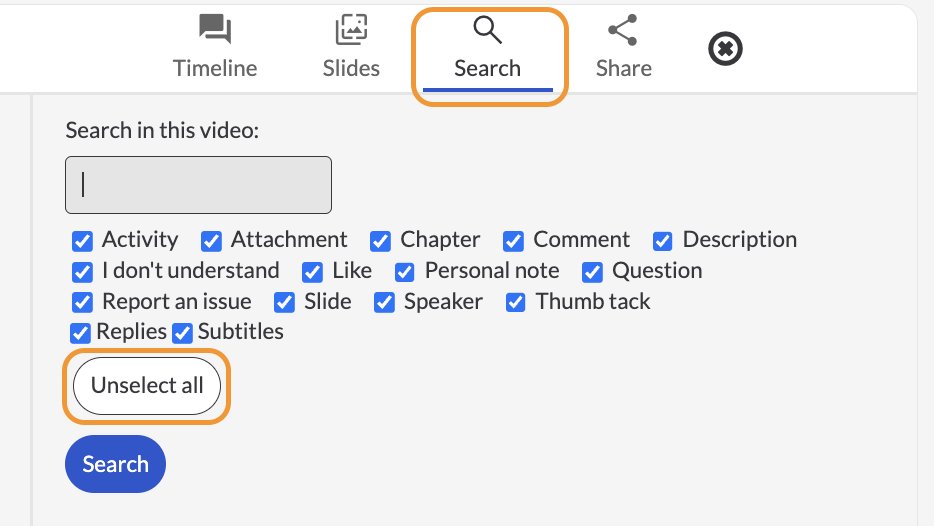934x526 pixels.
Task: Open the Timeline speech bubbles icon
Action: coord(215,29)
